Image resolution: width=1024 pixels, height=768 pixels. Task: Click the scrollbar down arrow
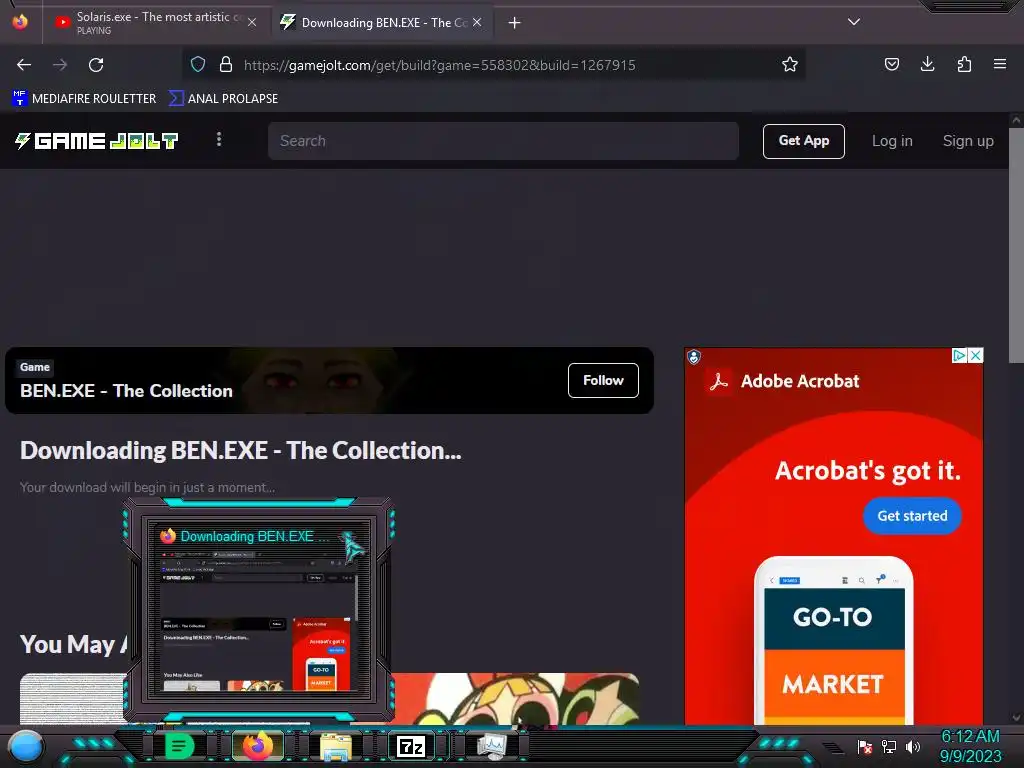point(1016,718)
